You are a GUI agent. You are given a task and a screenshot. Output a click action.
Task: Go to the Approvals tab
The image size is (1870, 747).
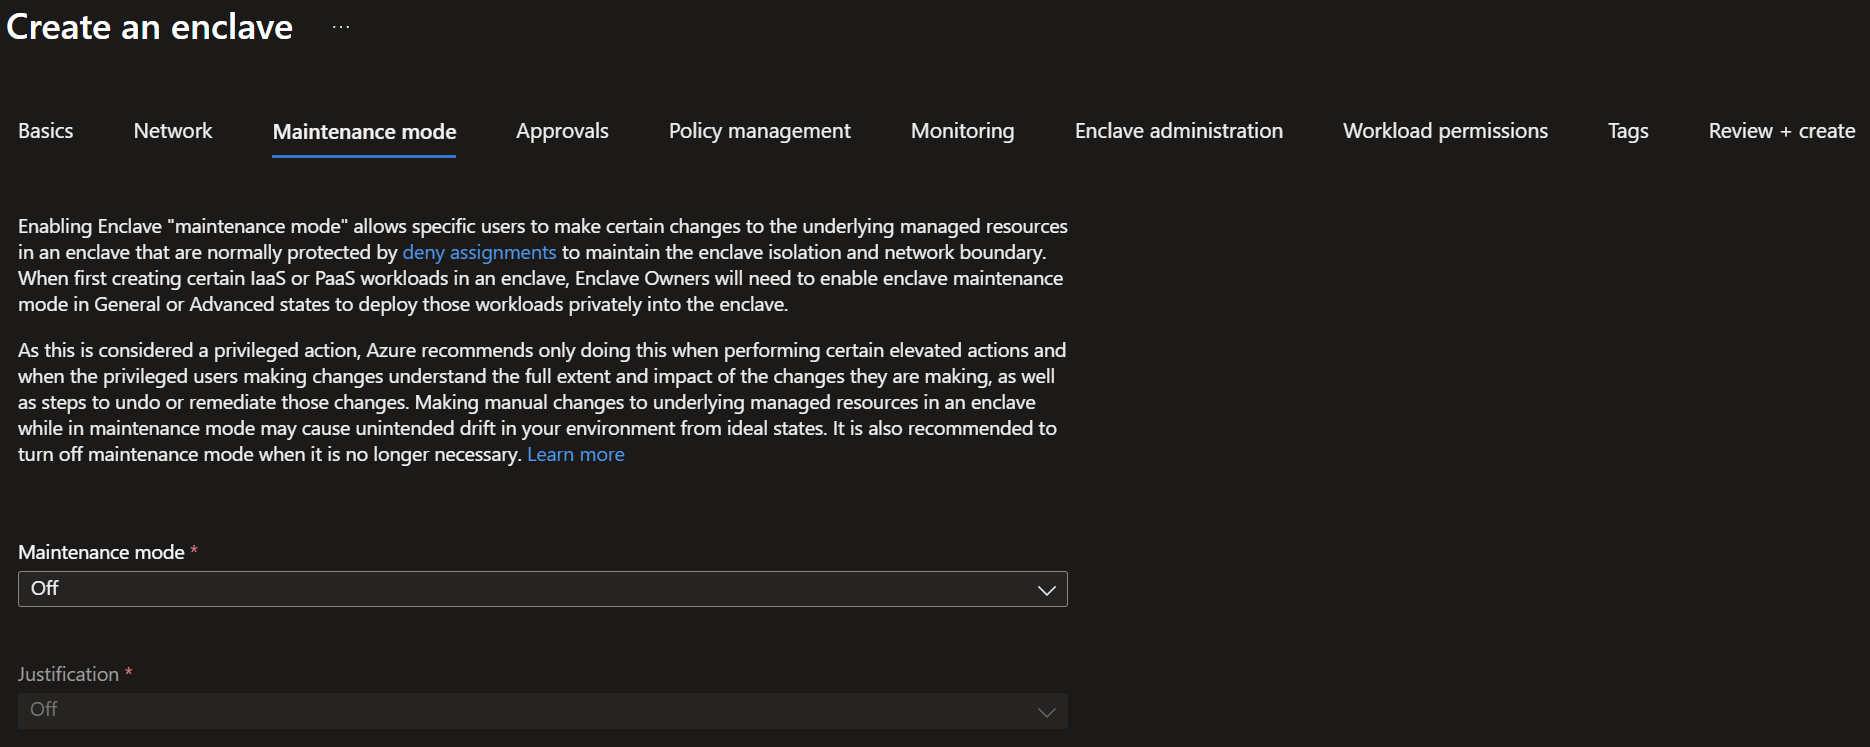[x=562, y=131]
